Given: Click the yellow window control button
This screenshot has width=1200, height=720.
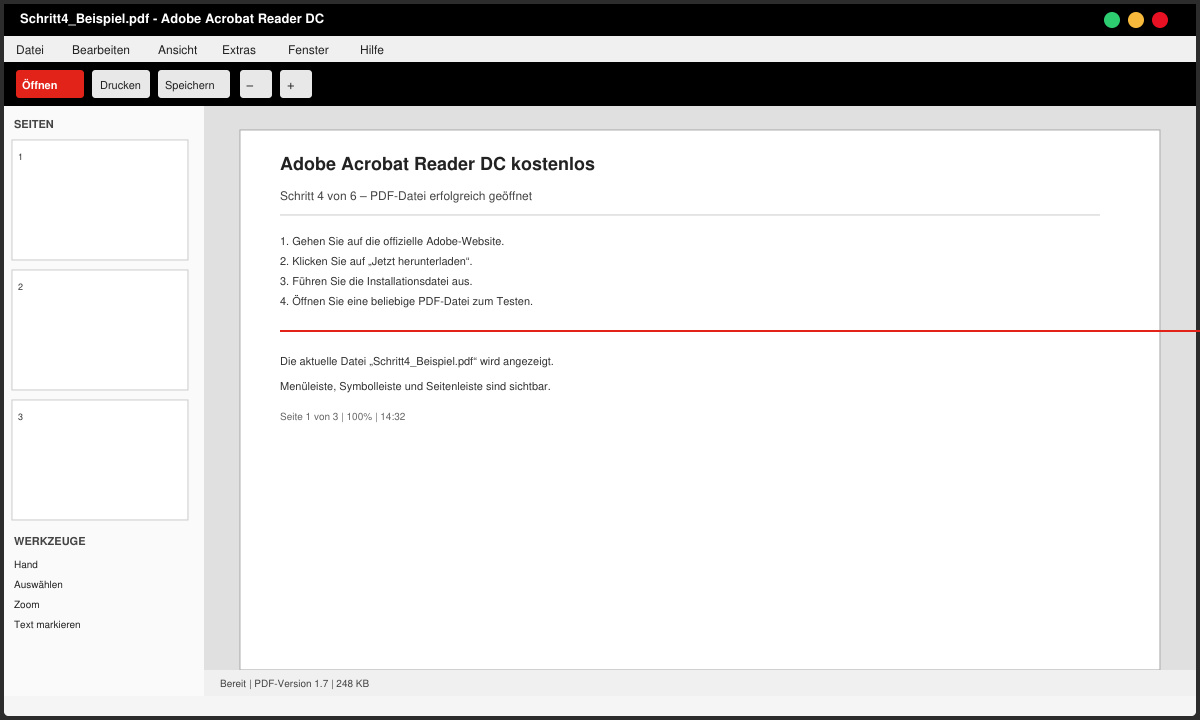Looking at the screenshot, I should (1136, 20).
